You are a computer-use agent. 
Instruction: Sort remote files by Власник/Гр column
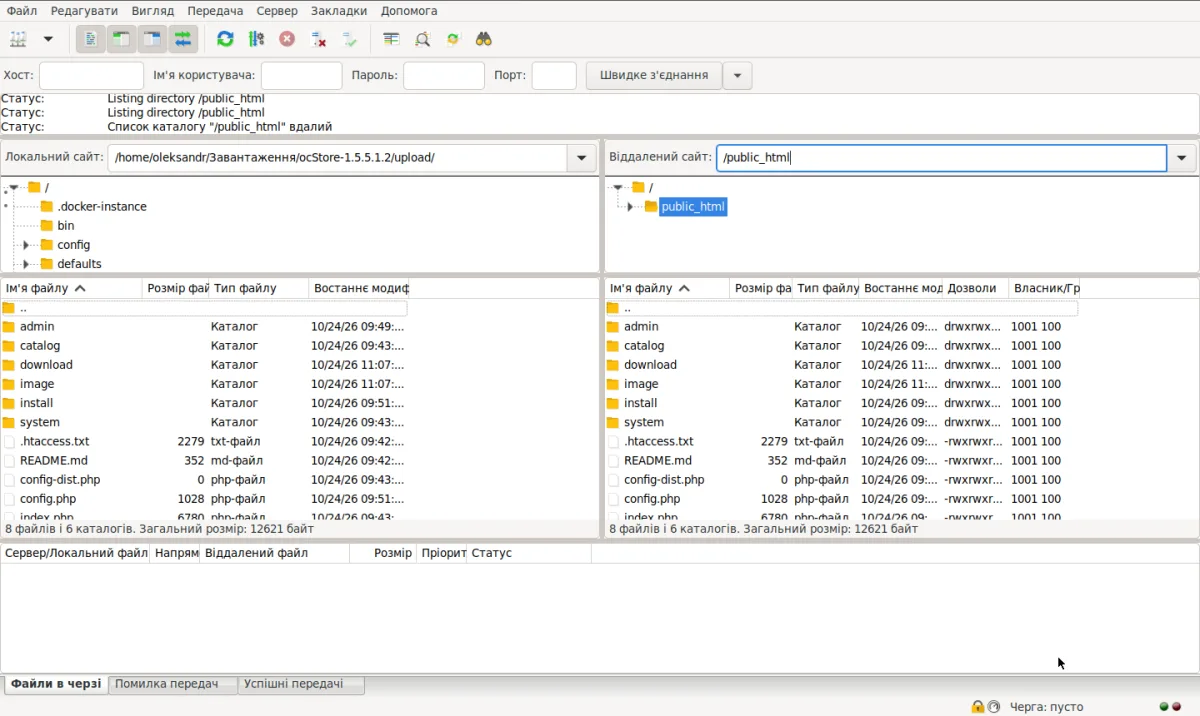tap(1045, 288)
